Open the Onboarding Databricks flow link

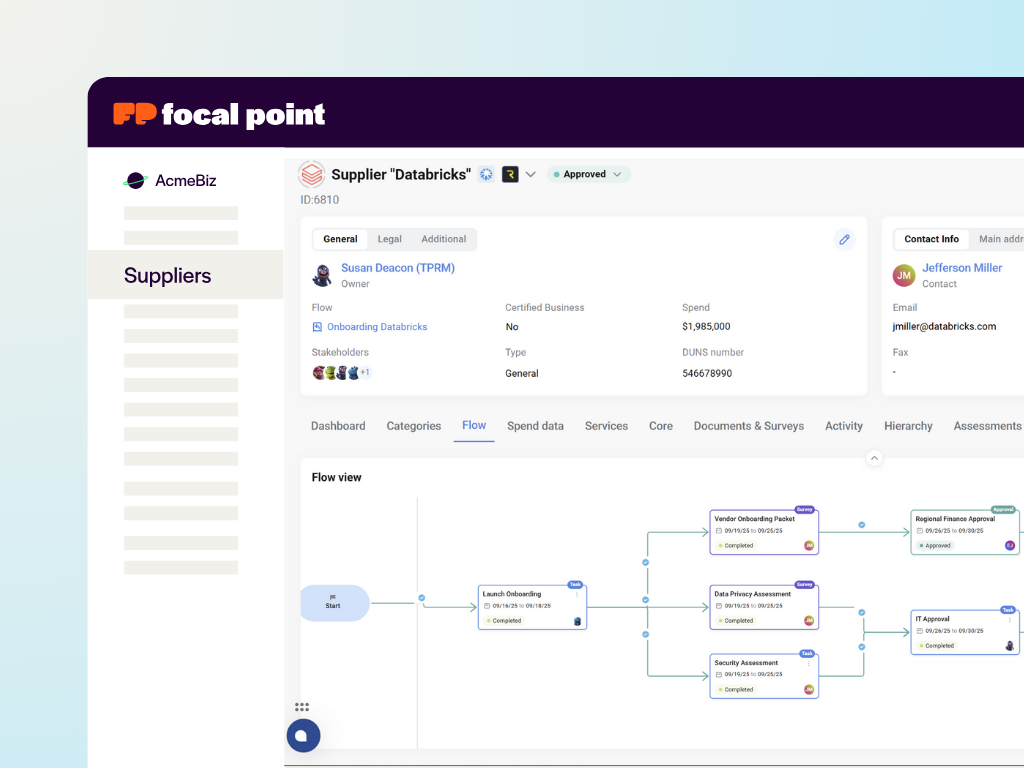pos(377,327)
